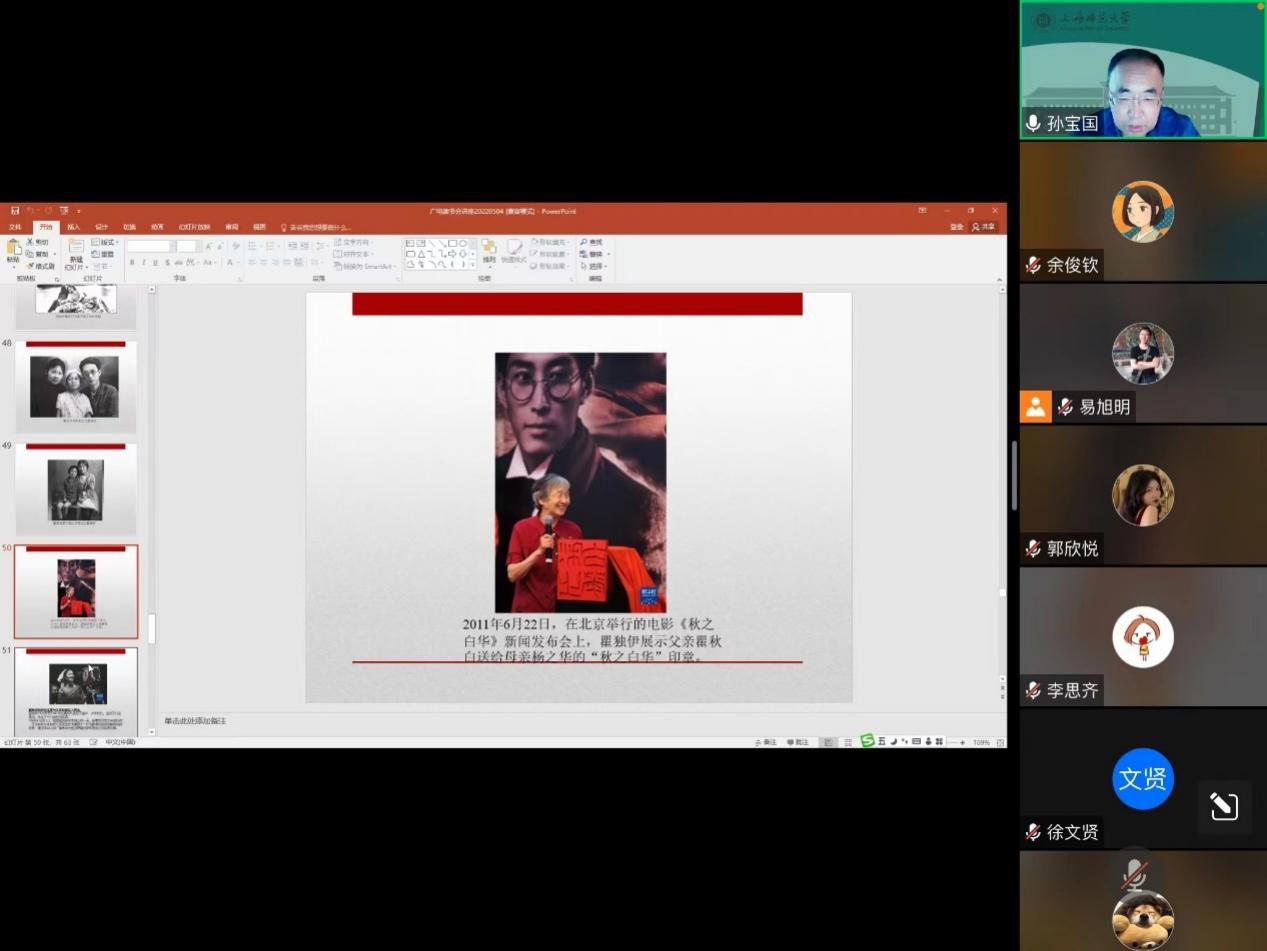This screenshot has width=1267, height=951.
Task: Click the fit slide to window icon
Action: click(x=997, y=742)
